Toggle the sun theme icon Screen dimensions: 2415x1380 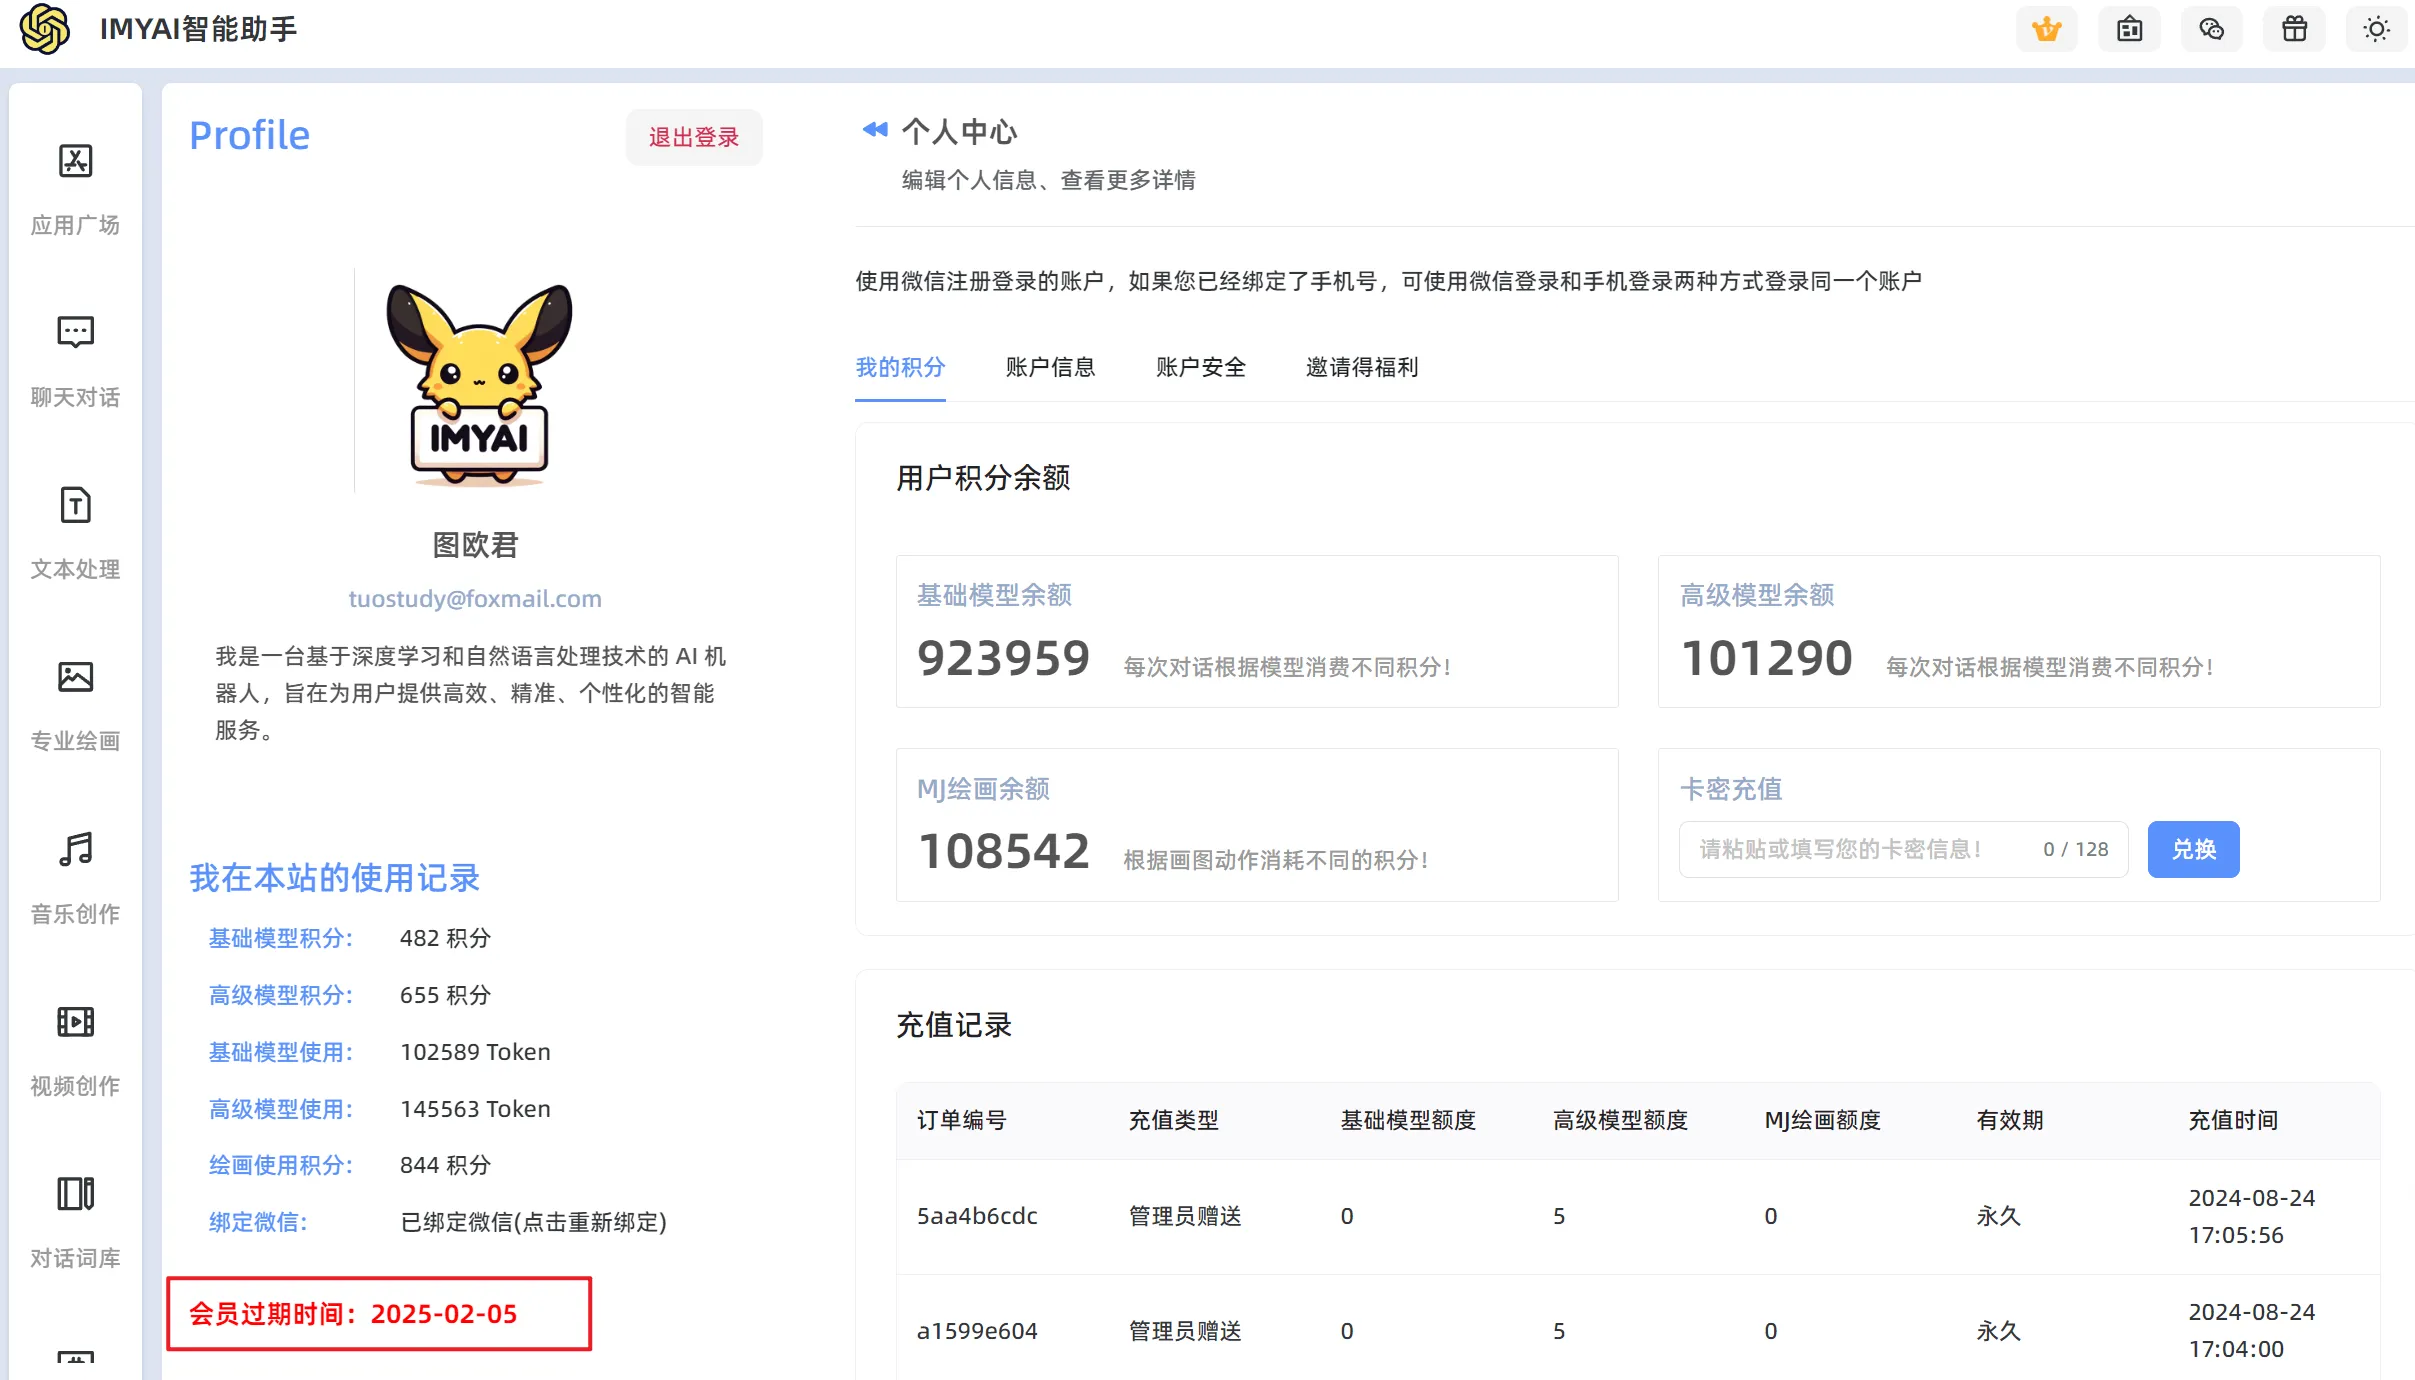point(2376,29)
